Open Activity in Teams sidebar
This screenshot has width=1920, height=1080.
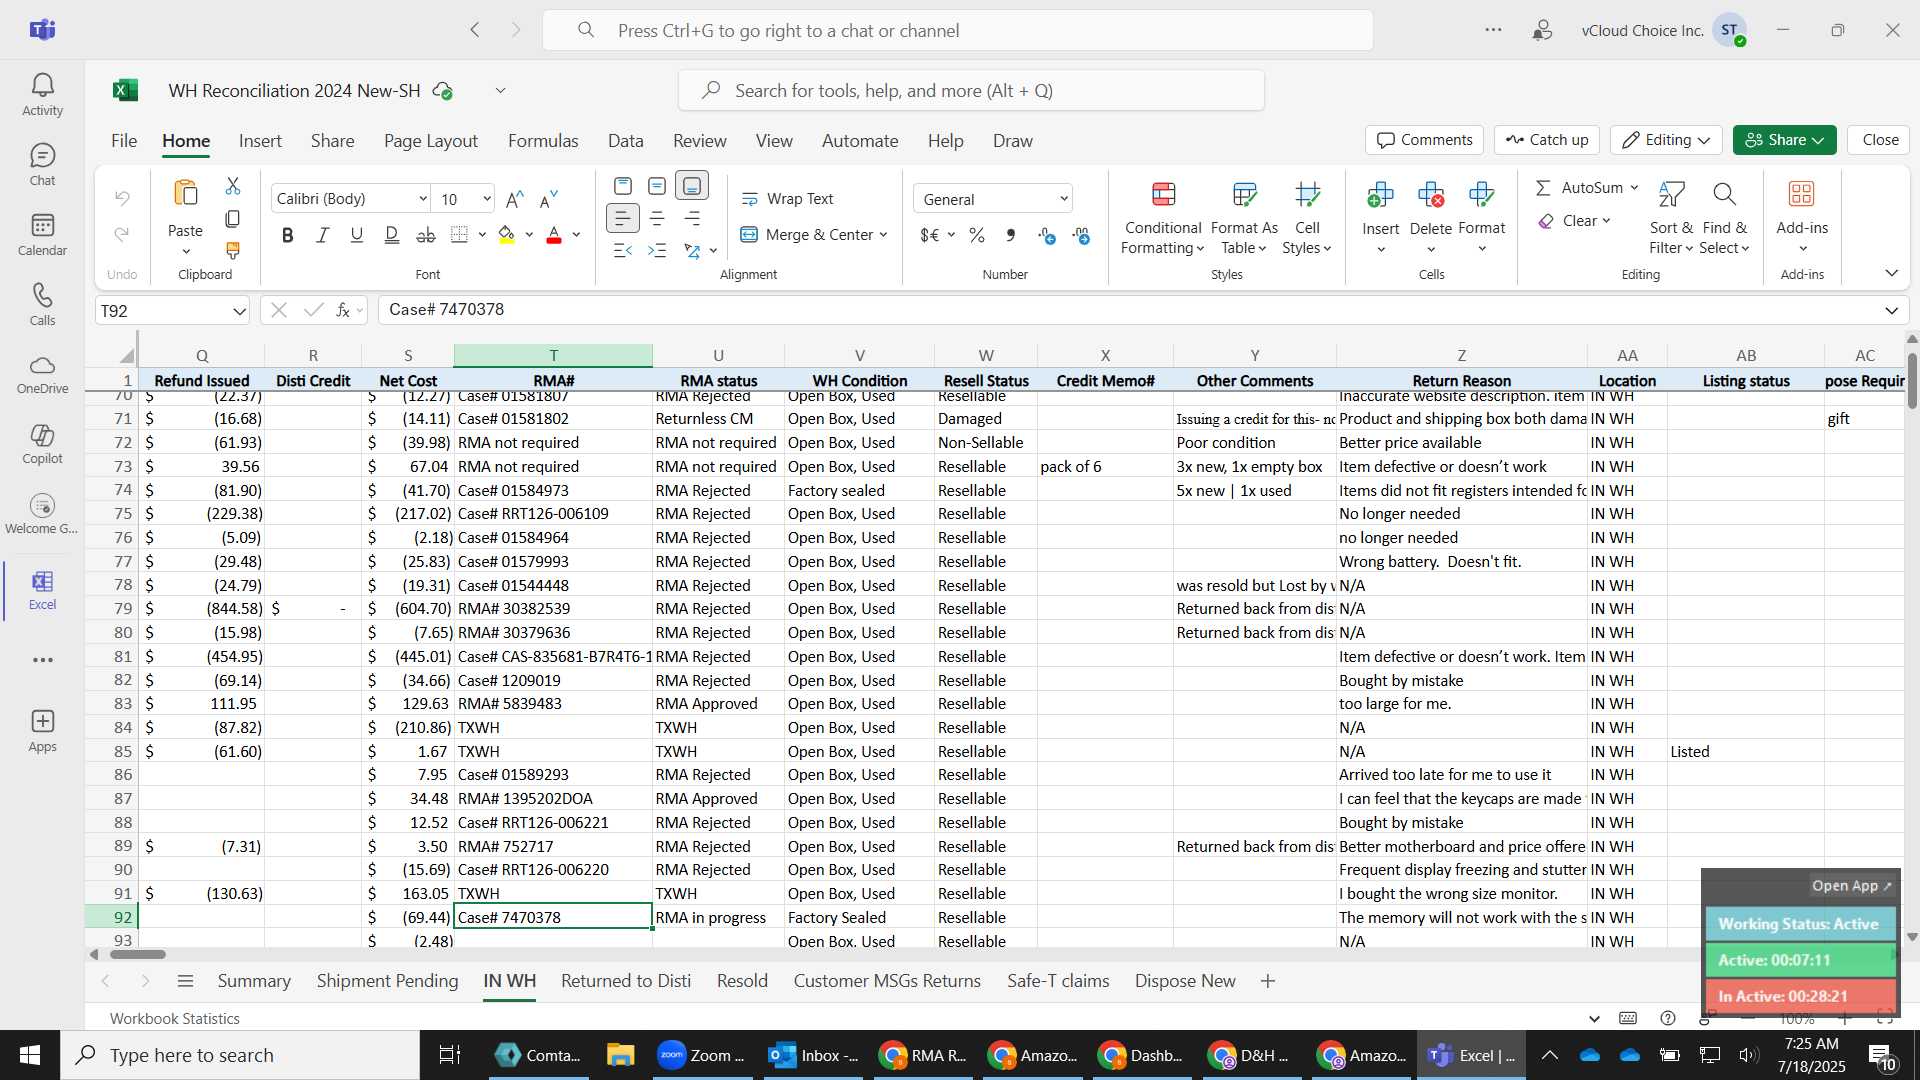(x=42, y=95)
